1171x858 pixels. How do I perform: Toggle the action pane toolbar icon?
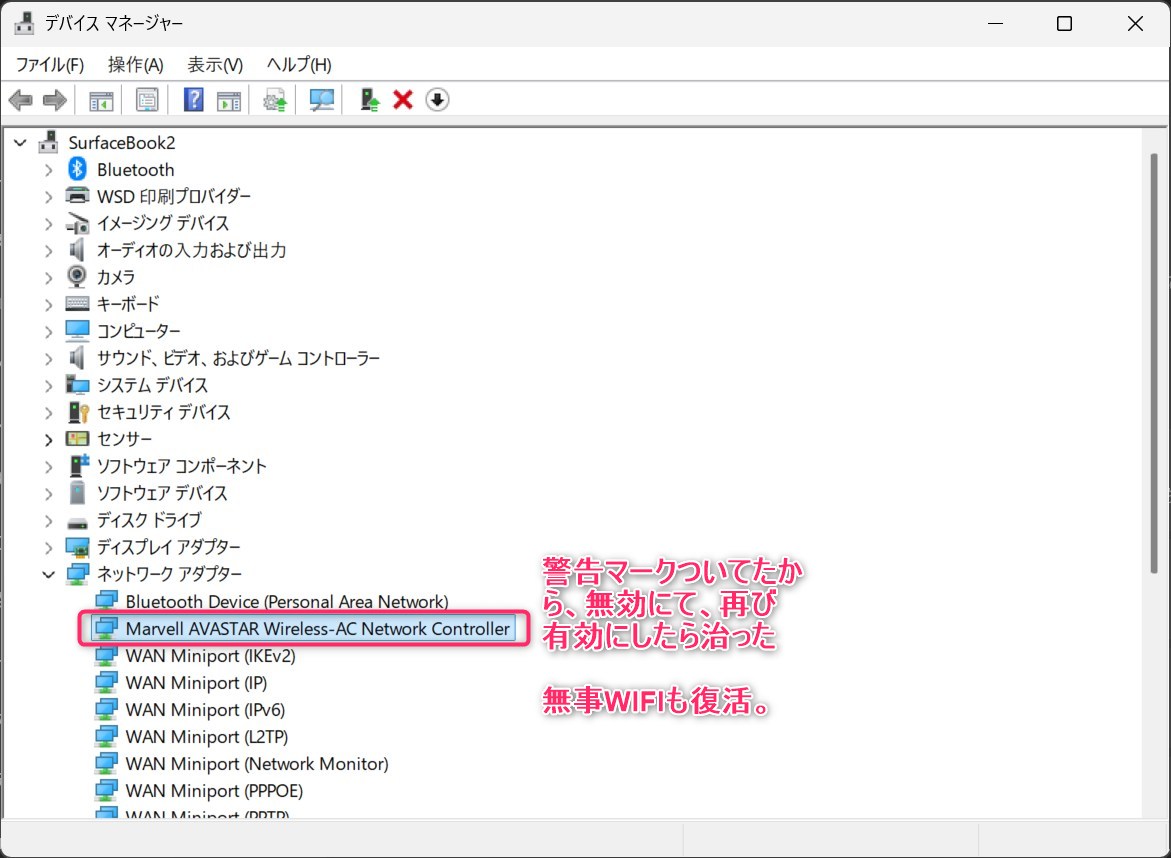(x=229, y=100)
